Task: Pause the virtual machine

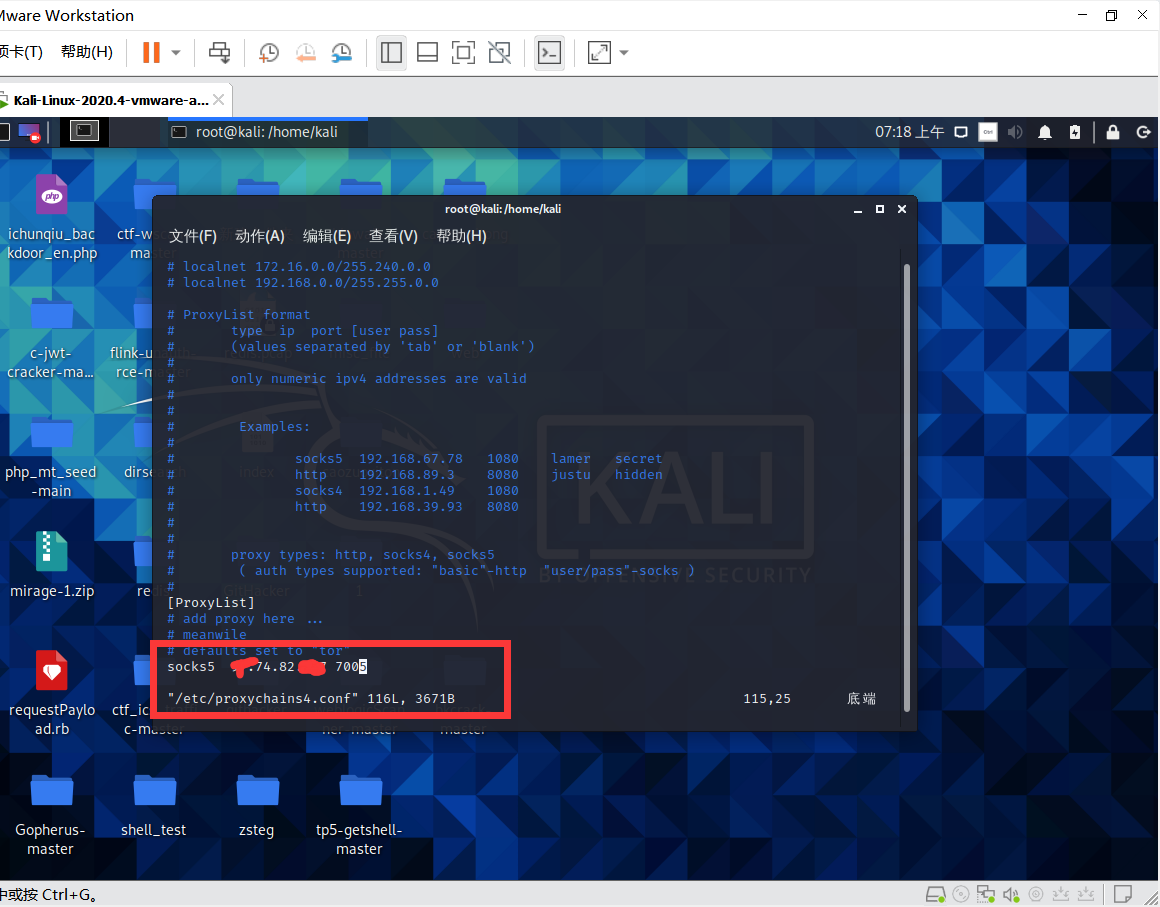Action: pyautogui.click(x=151, y=53)
